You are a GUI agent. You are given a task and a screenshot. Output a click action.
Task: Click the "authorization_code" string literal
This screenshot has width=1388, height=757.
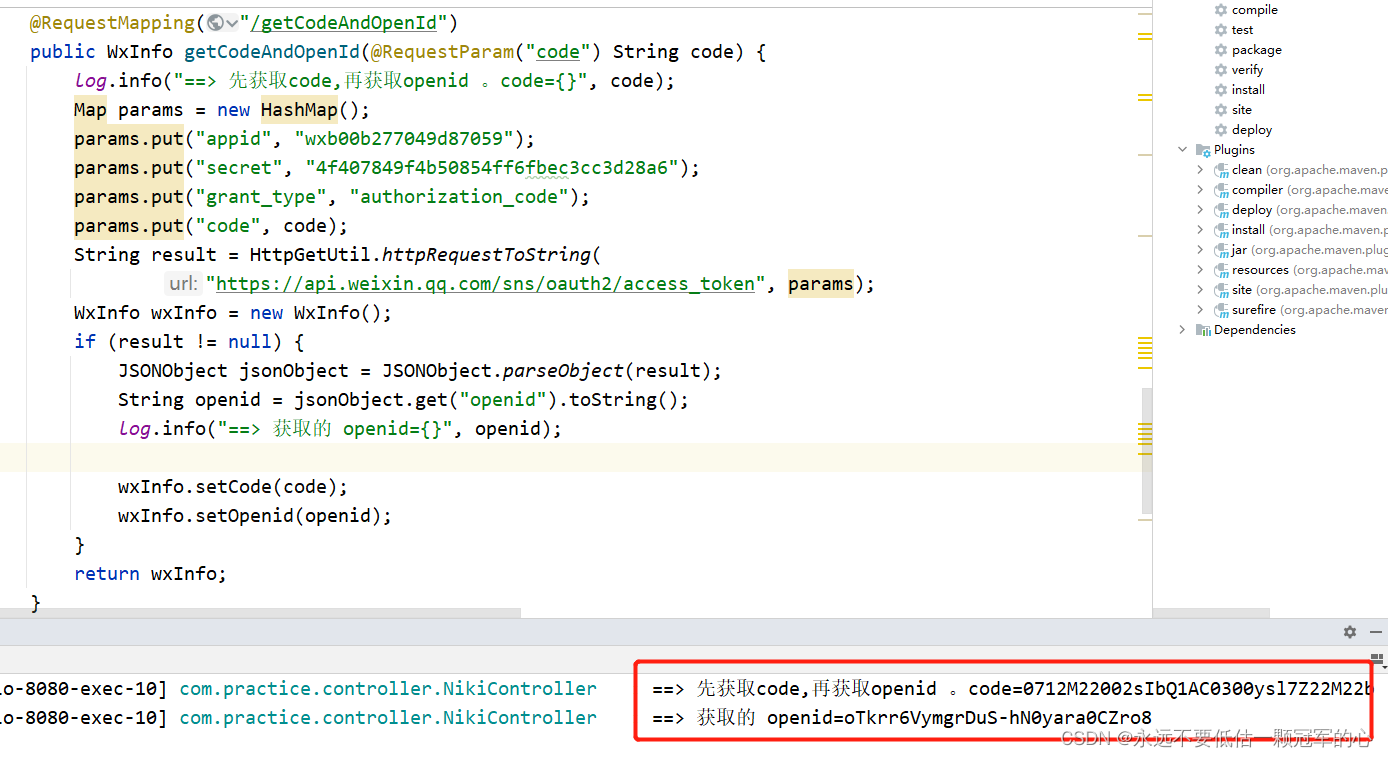pyautogui.click(x=459, y=197)
